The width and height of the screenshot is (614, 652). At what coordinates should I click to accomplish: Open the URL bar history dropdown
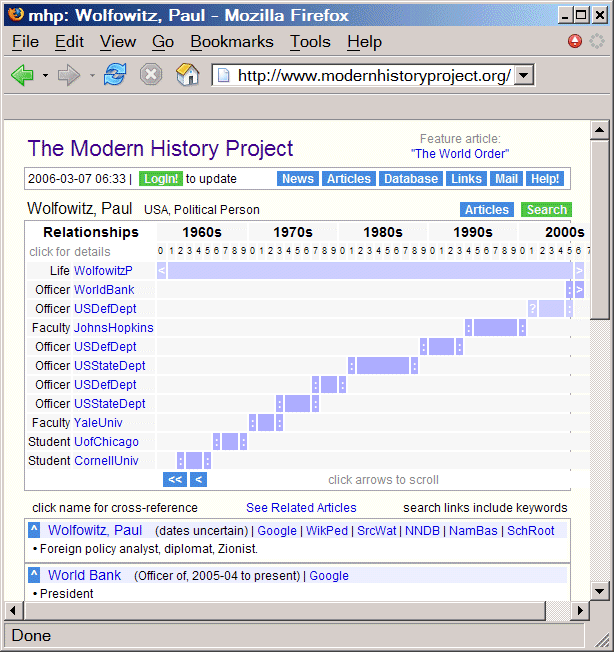525,76
